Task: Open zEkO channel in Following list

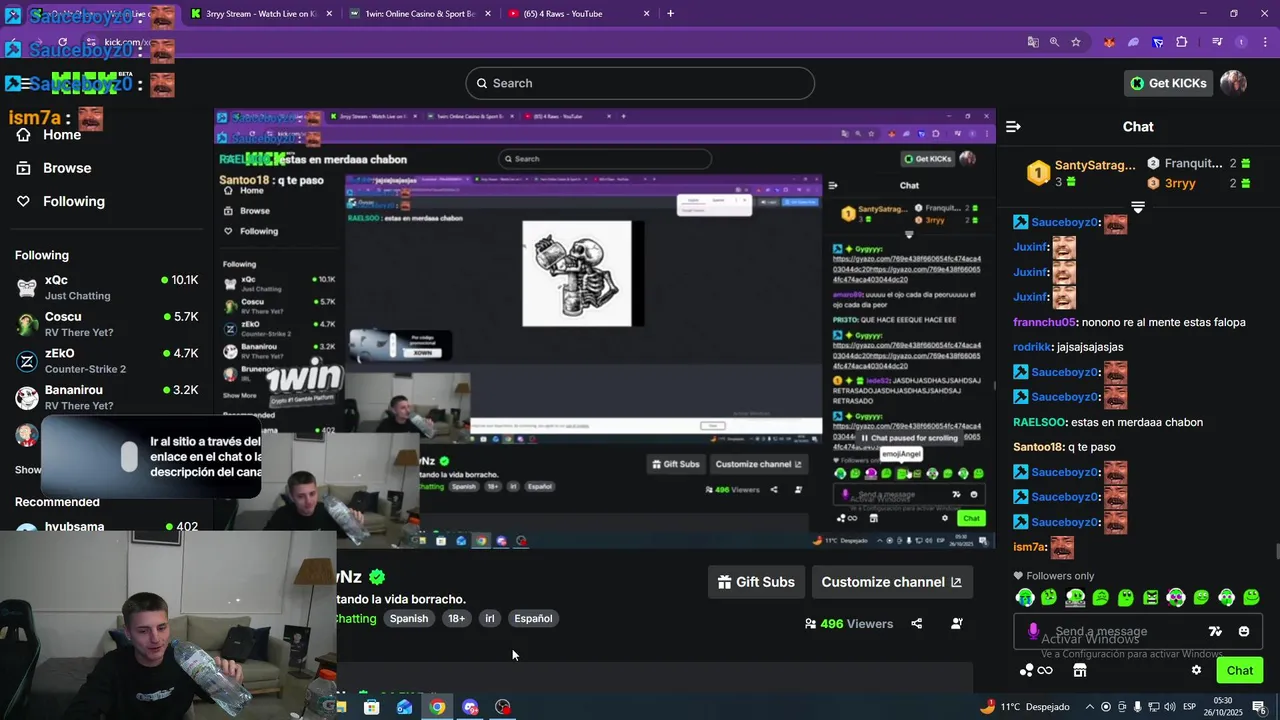Action: [107, 361]
